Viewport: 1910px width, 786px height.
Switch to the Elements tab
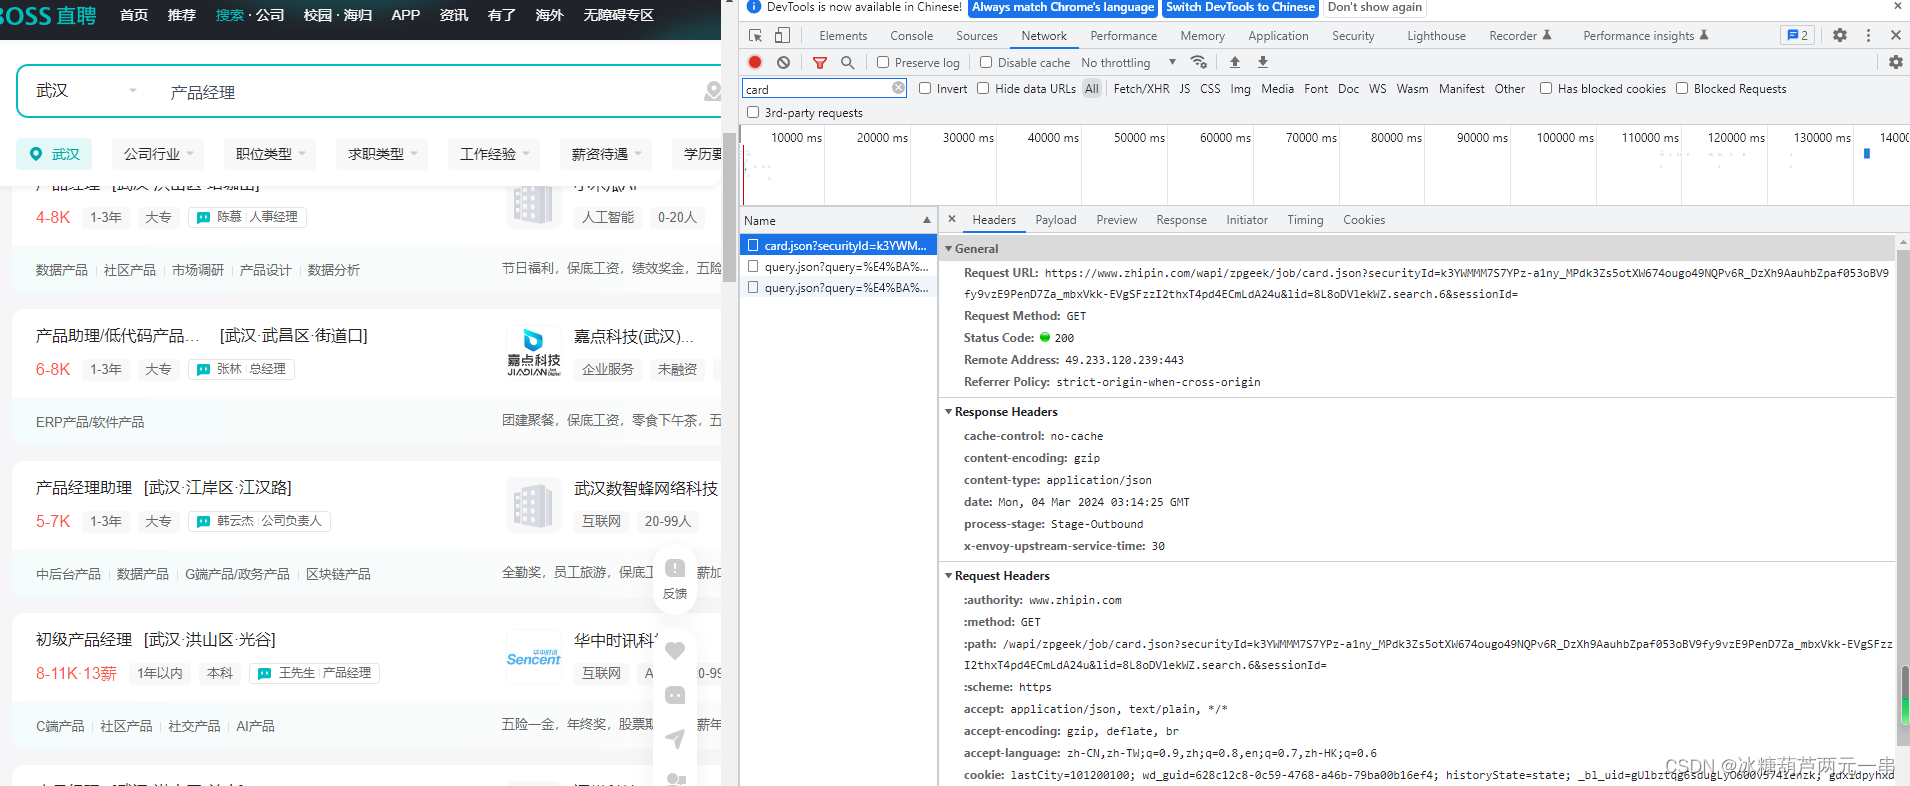843,35
